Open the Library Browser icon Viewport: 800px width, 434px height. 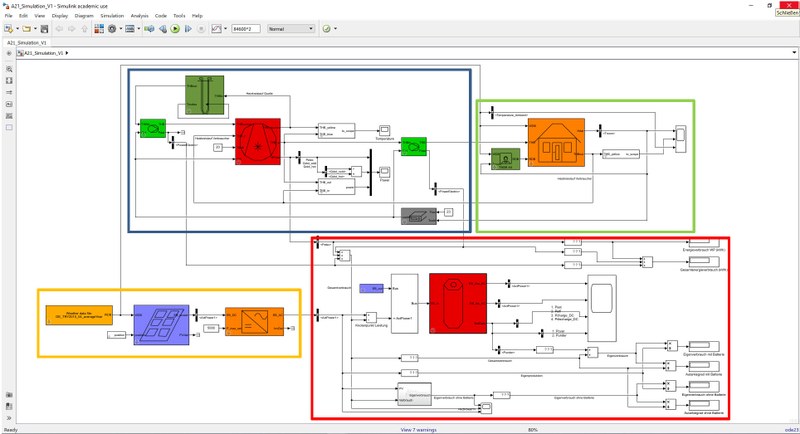click(x=97, y=29)
